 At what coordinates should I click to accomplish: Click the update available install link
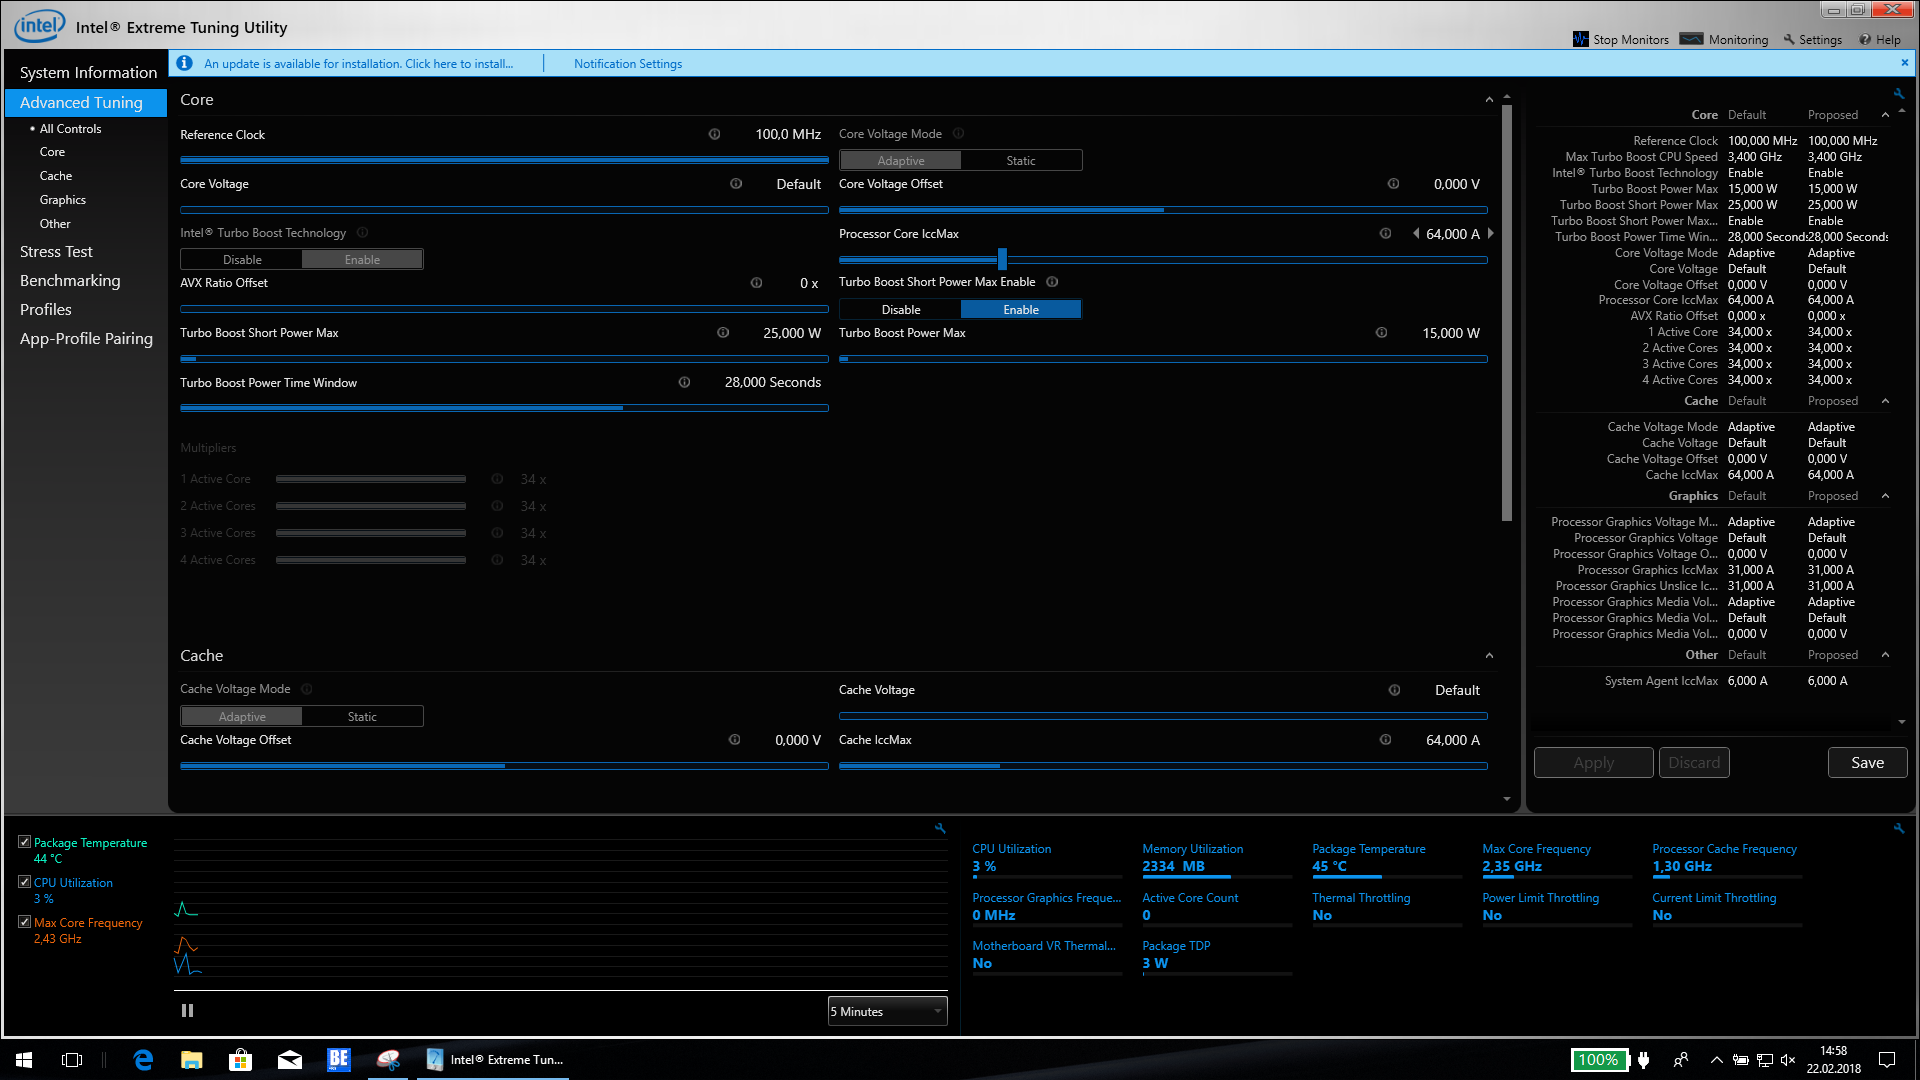click(x=358, y=64)
